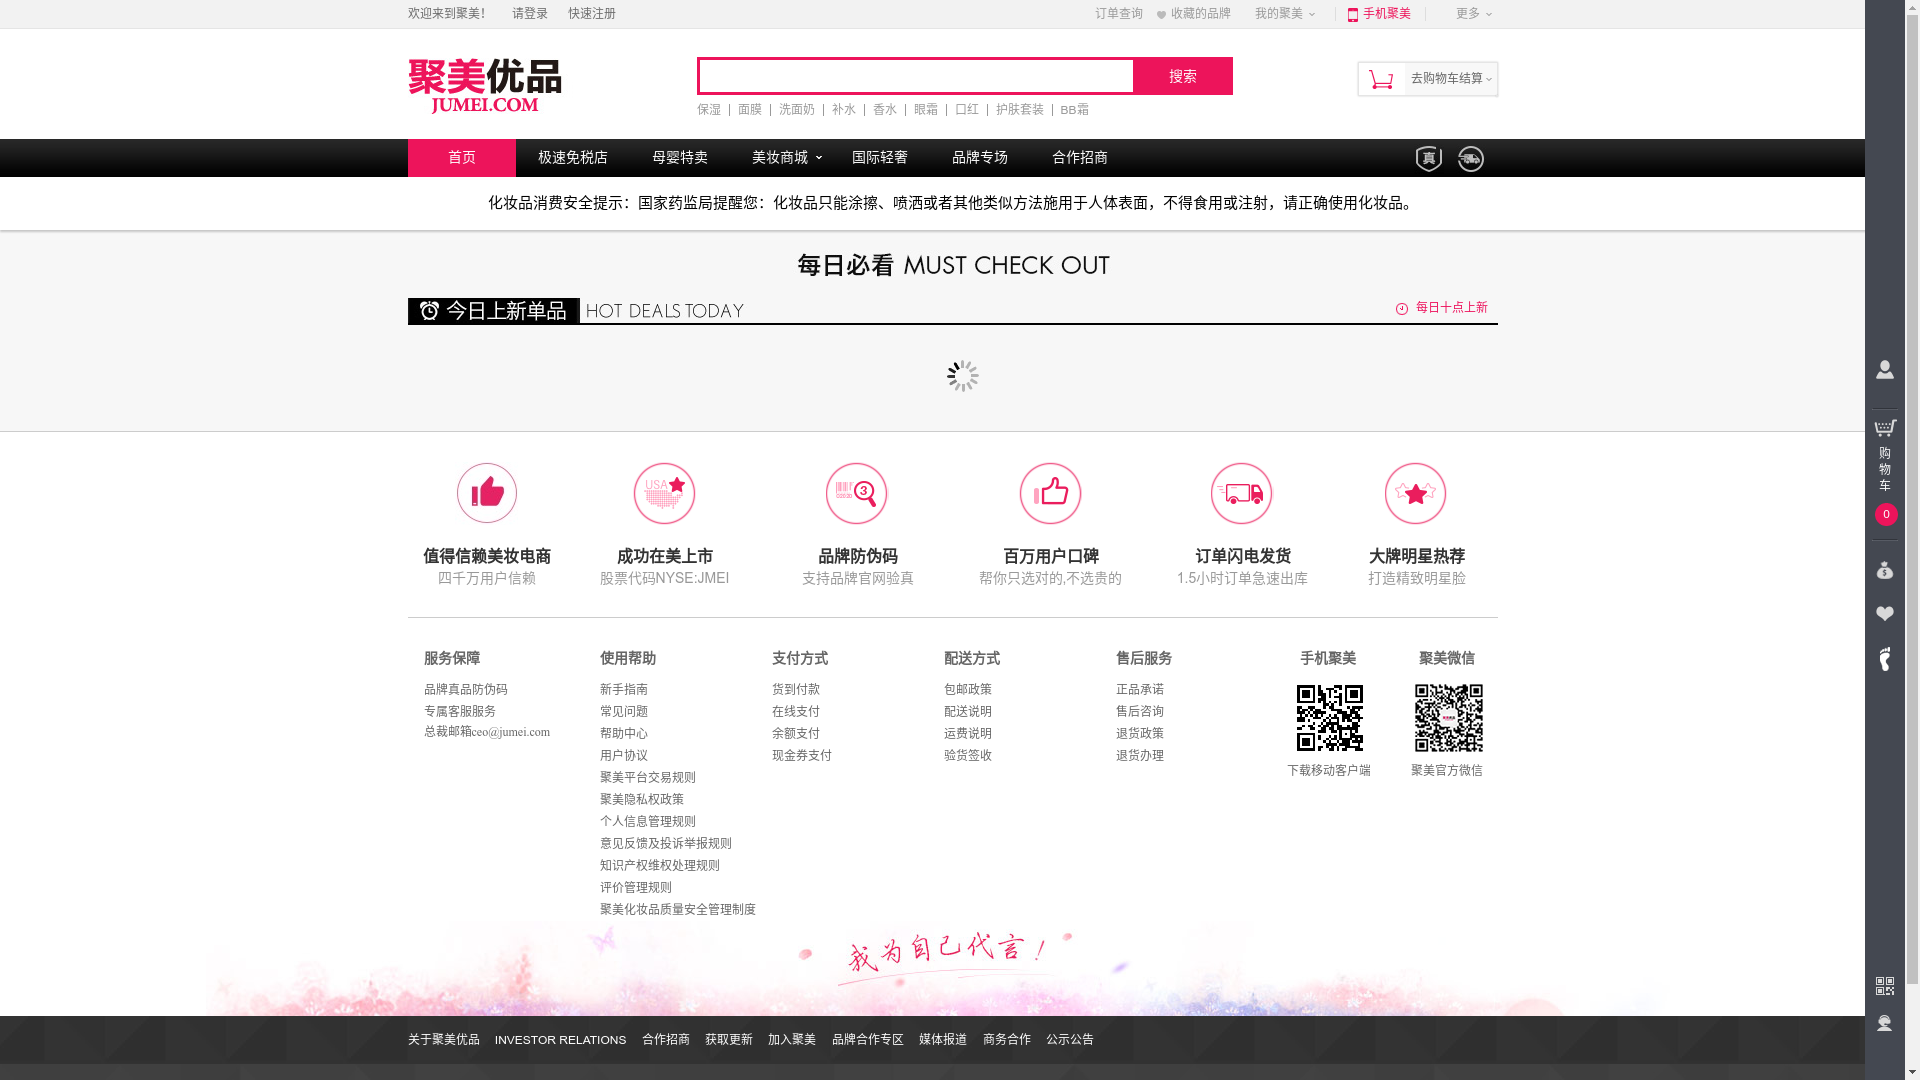Click the footprint browsing history icon

1884,658
